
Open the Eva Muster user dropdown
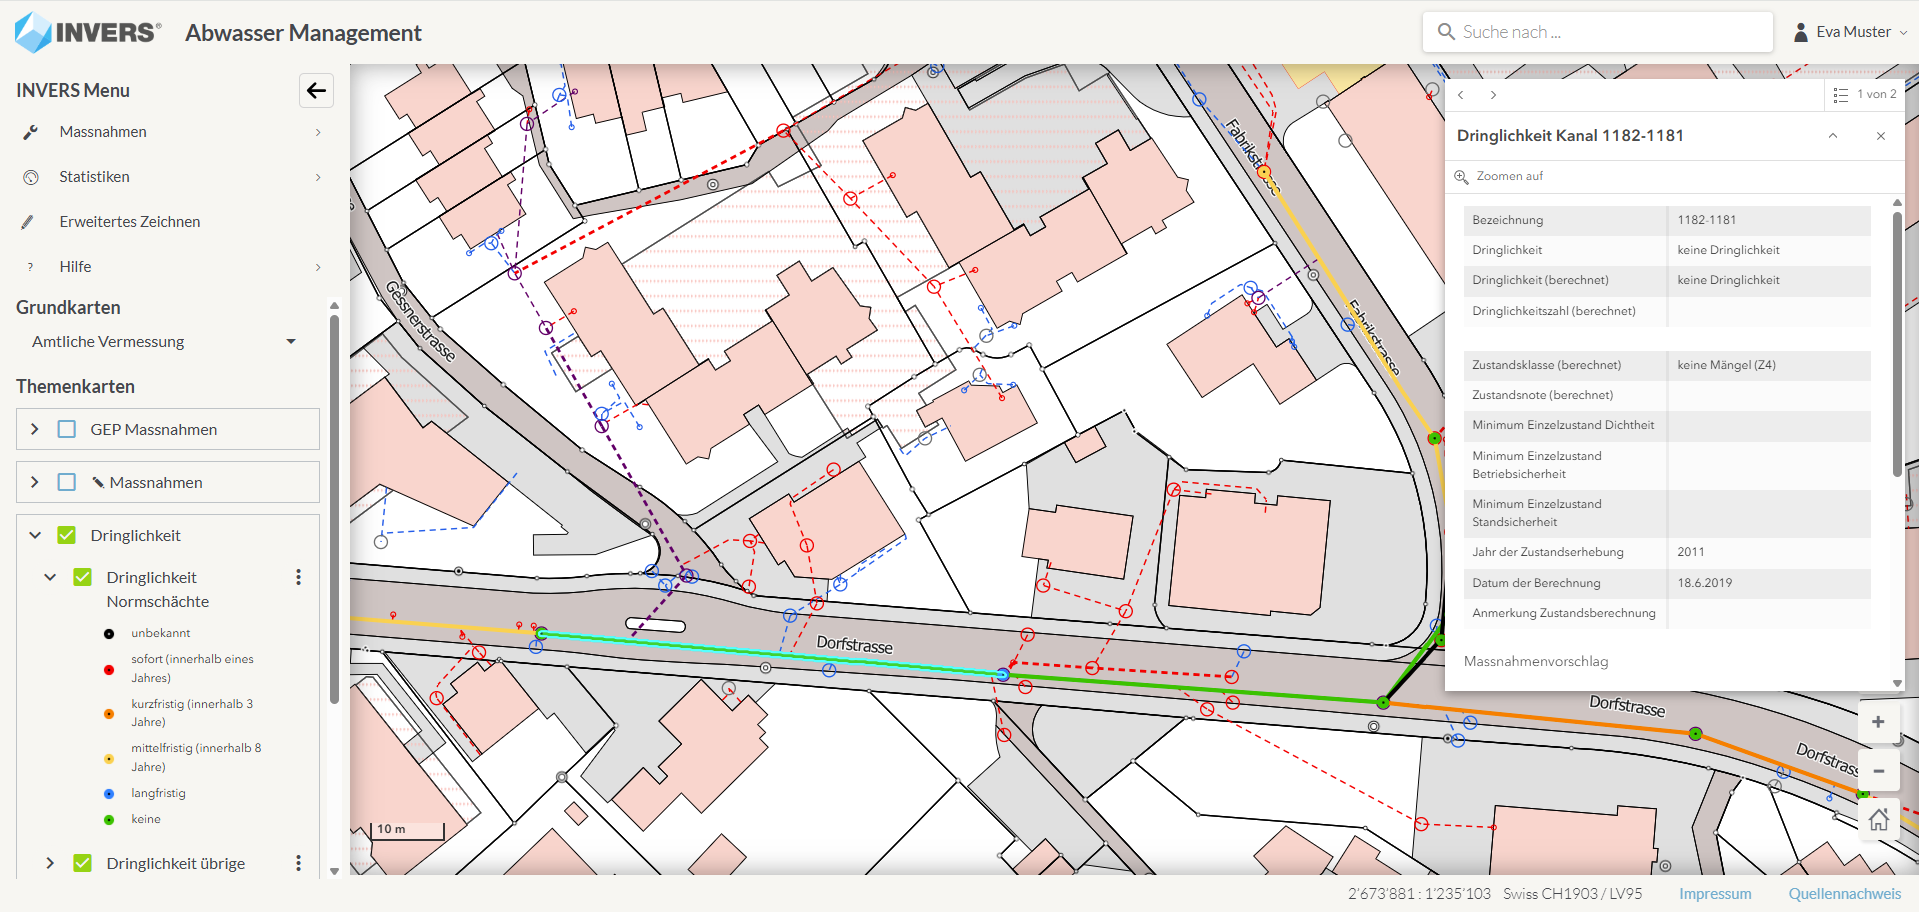coord(1851,32)
